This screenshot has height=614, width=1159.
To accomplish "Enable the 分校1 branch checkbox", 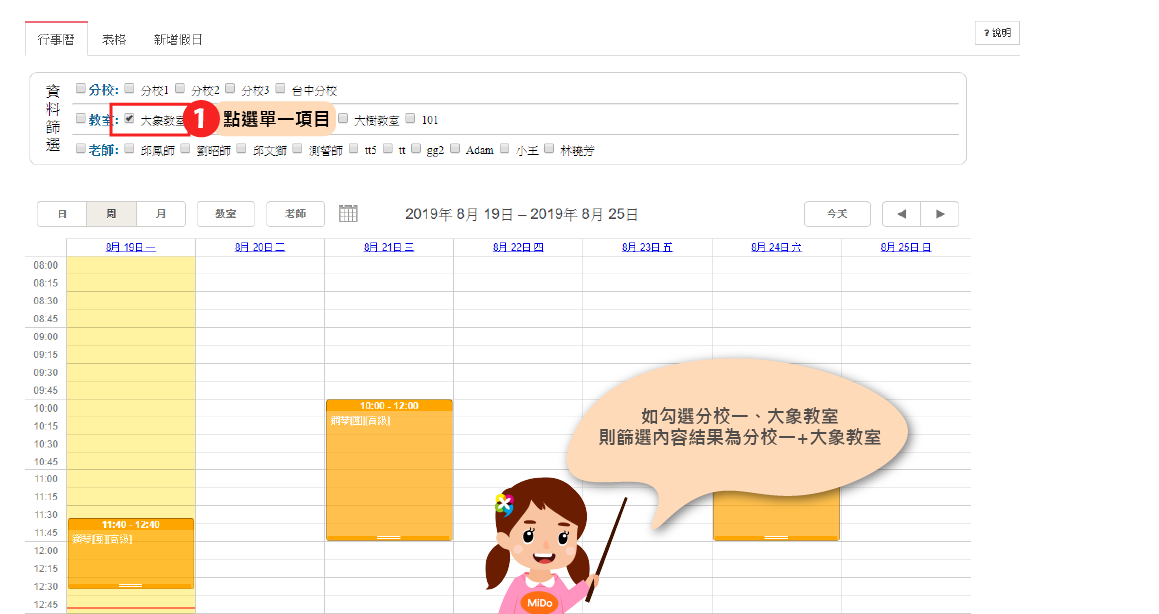I will click(x=129, y=89).
